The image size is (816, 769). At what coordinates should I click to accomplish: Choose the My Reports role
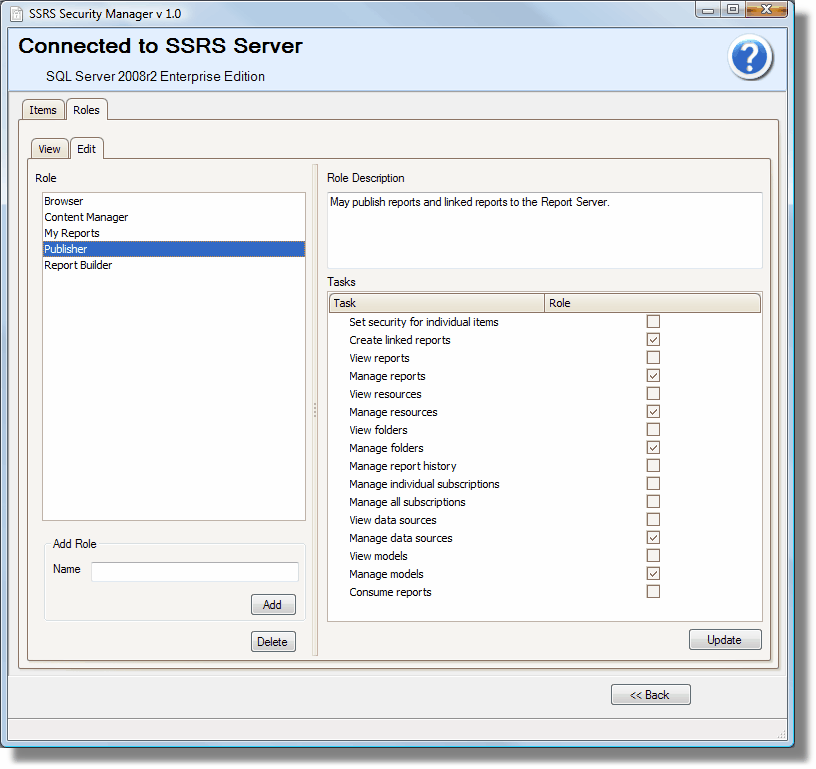(x=174, y=233)
